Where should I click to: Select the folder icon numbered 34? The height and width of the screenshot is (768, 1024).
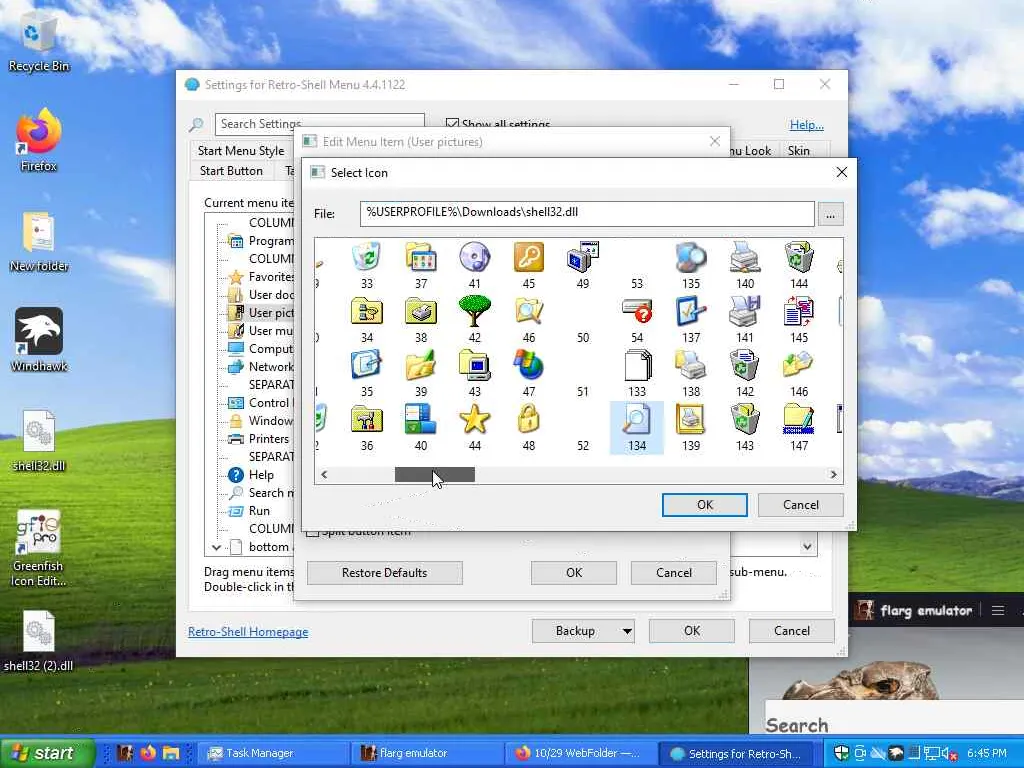[x=366, y=311]
